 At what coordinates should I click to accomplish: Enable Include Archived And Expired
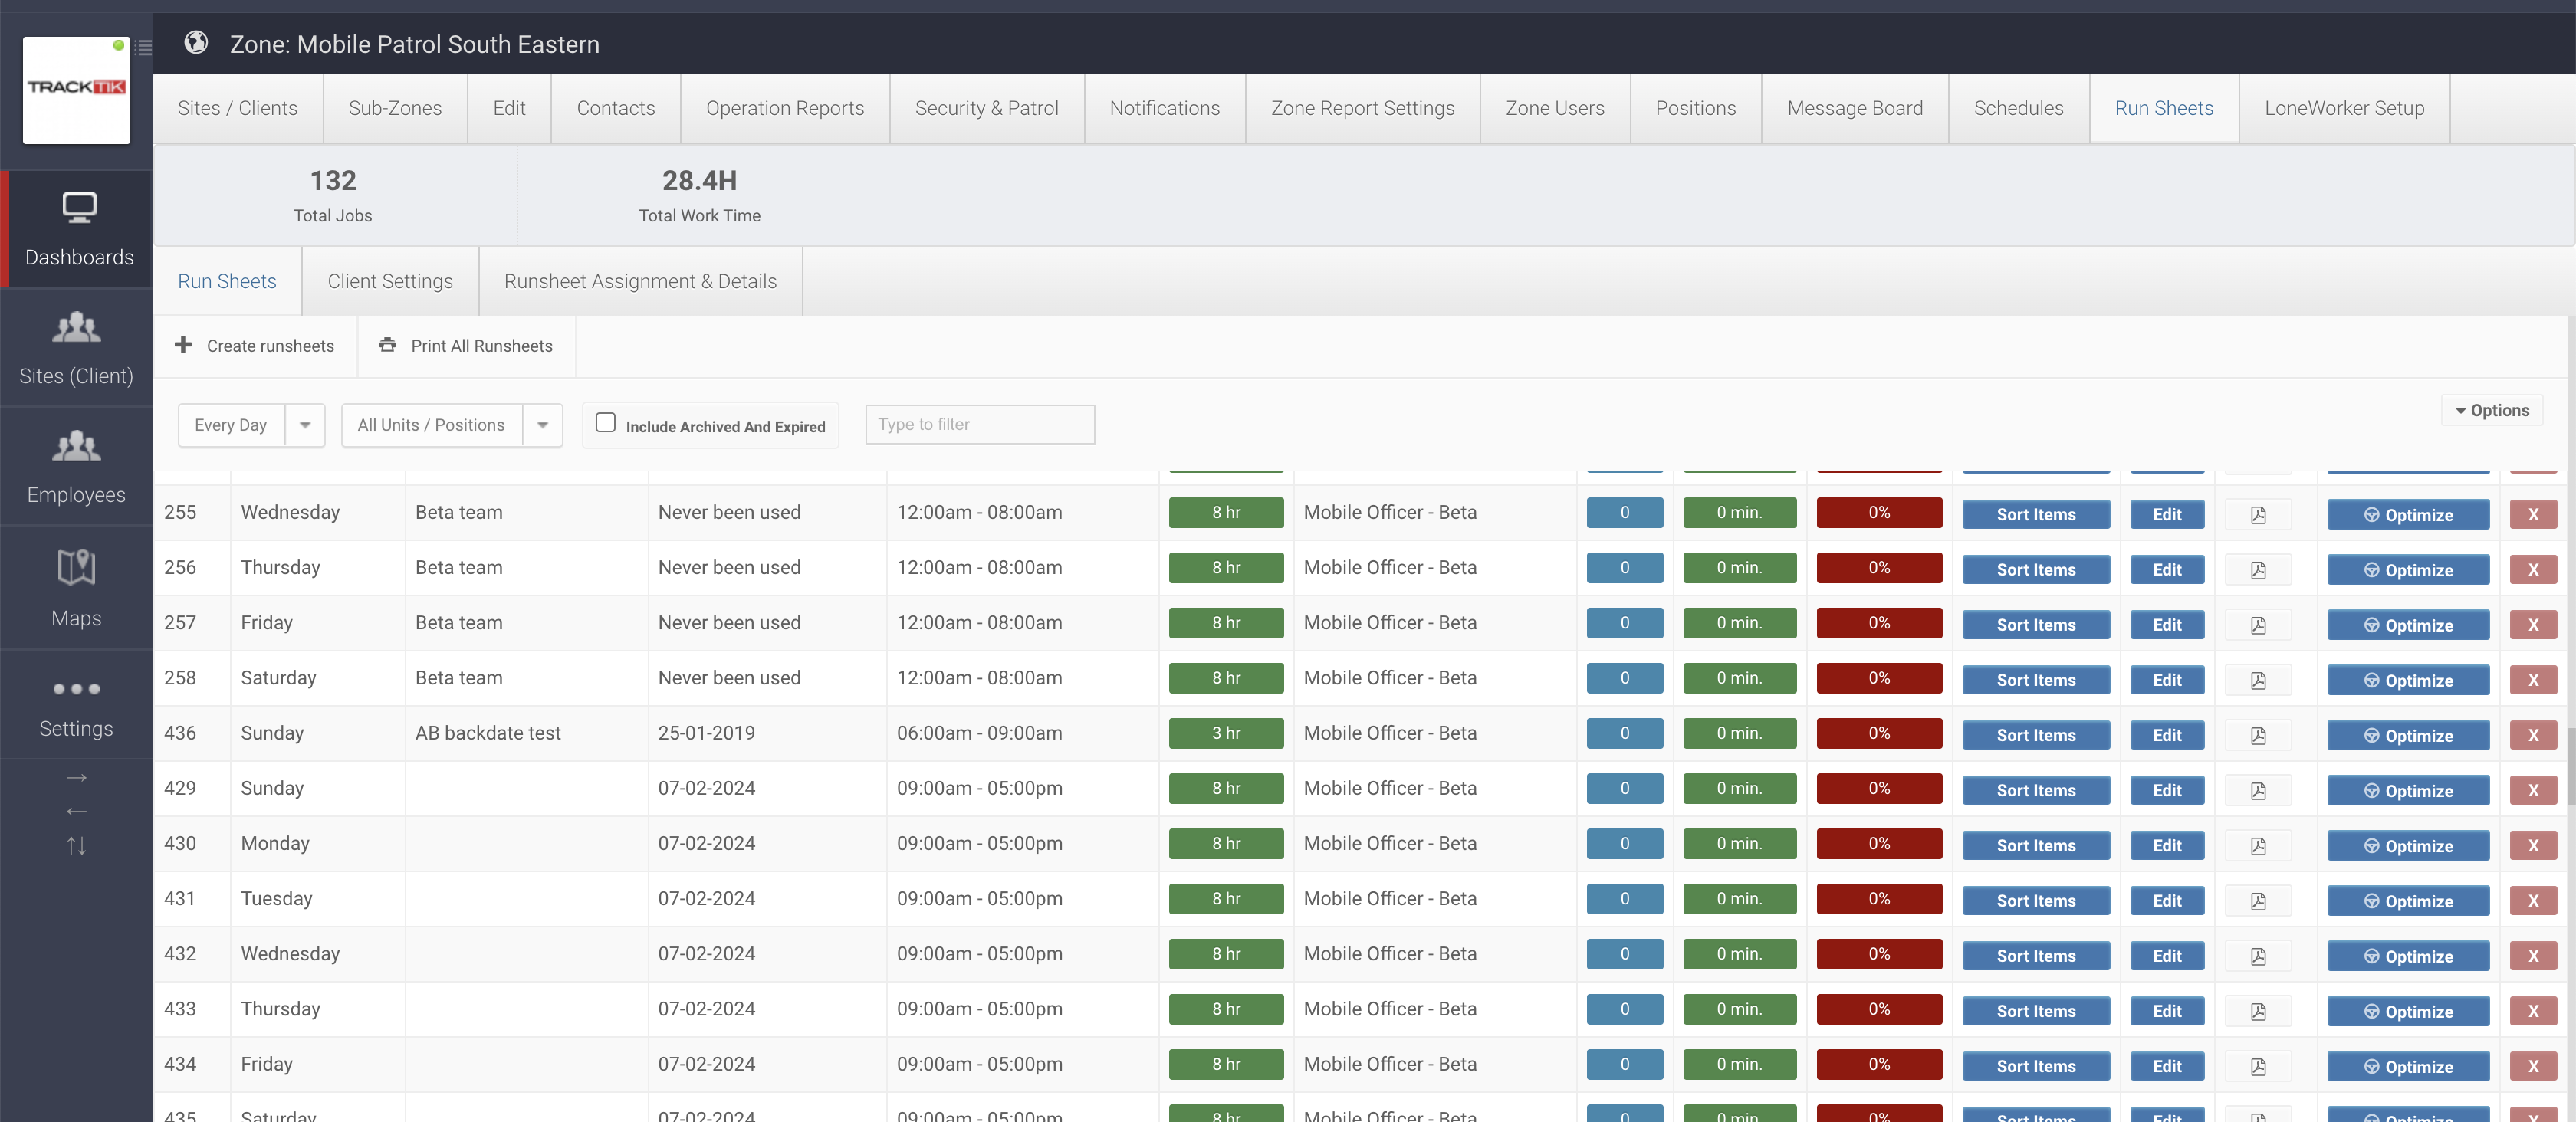tap(606, 423)
